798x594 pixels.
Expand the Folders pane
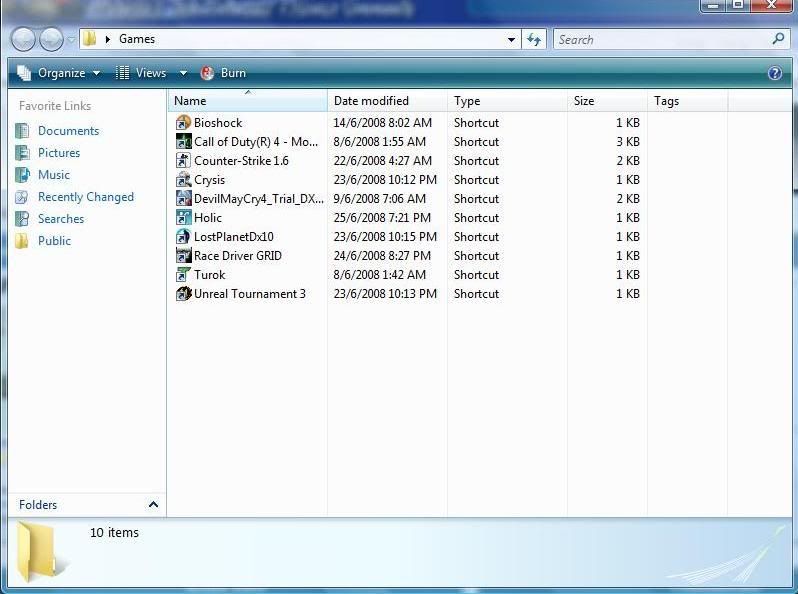153,505
